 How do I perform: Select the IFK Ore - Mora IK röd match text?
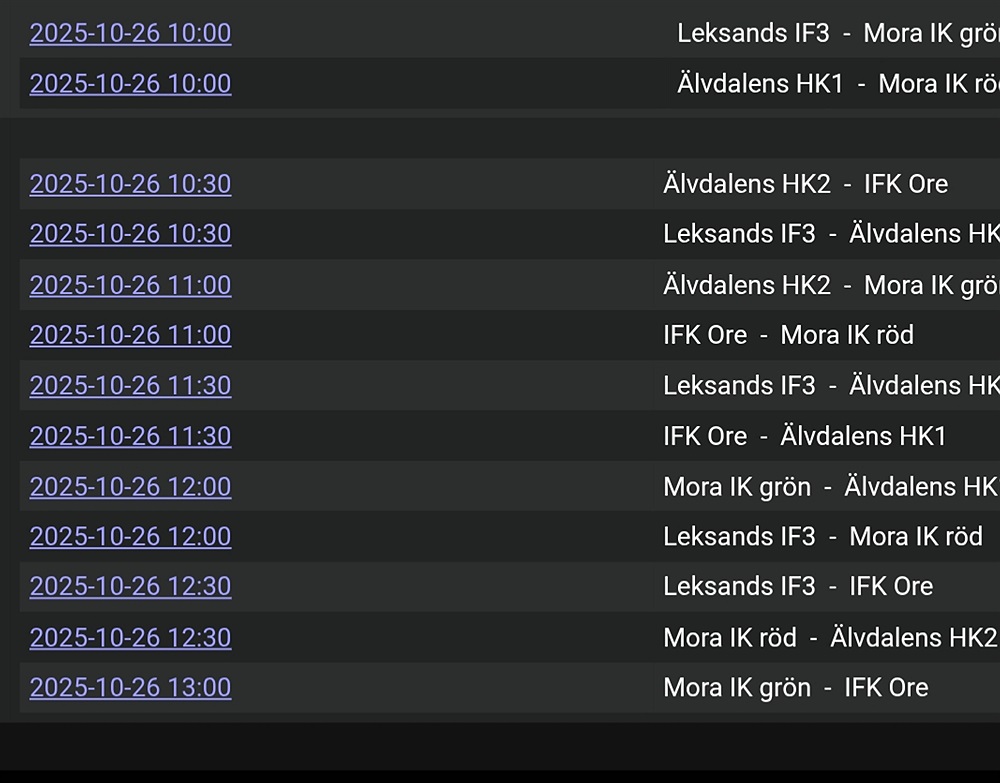pyautogui.click(x=788, y=335)
